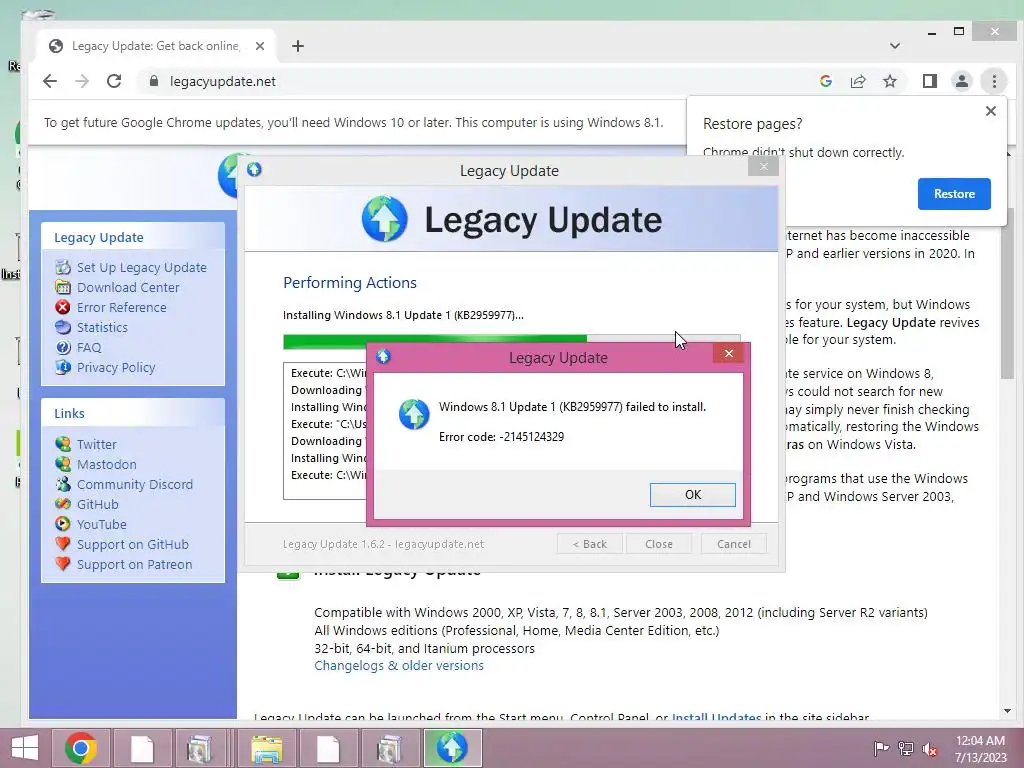This screenshot has width=1024, height=768.
Task: Click OK in the failed install dialog
Action: pyautogui.click(x=692, y=494)
